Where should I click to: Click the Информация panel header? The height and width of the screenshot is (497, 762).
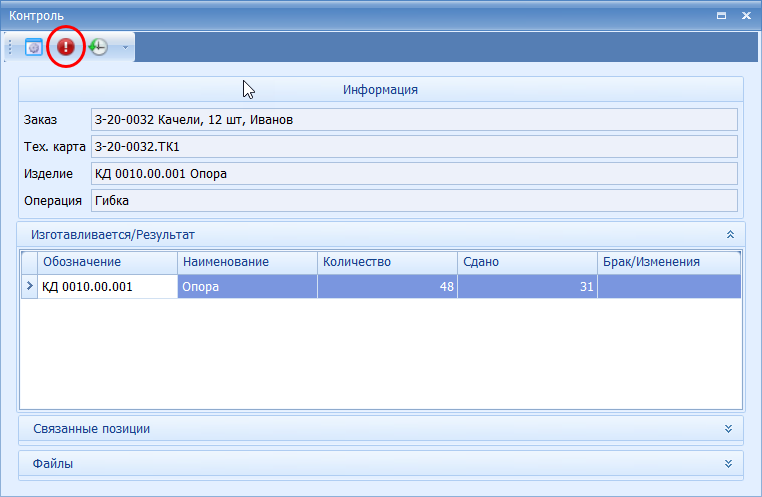pyautogui.click(x=380, y=89)
